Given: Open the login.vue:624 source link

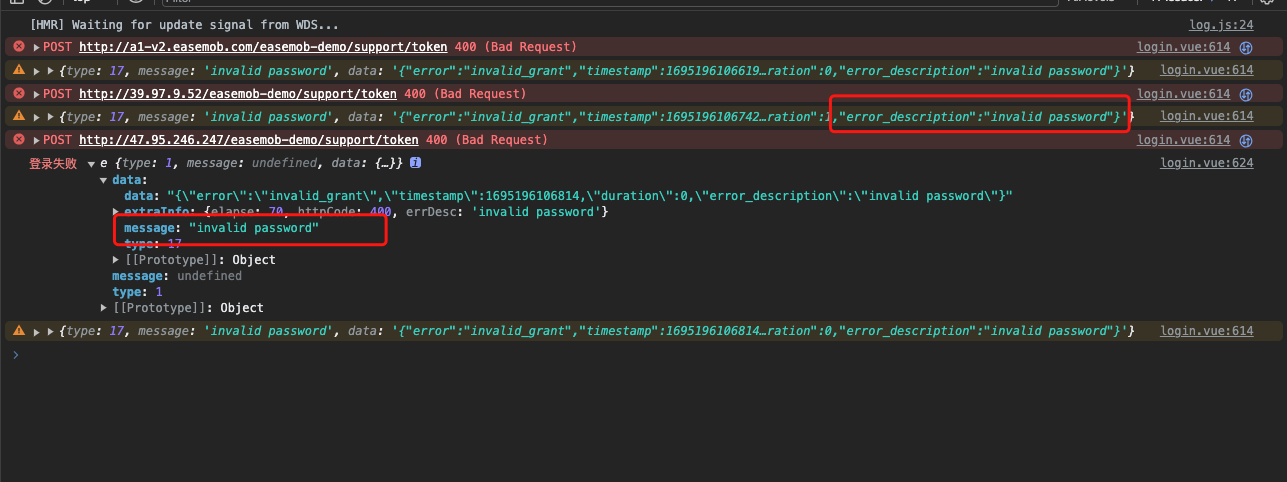Looking at the screenshot, I should coord(1207,162).
